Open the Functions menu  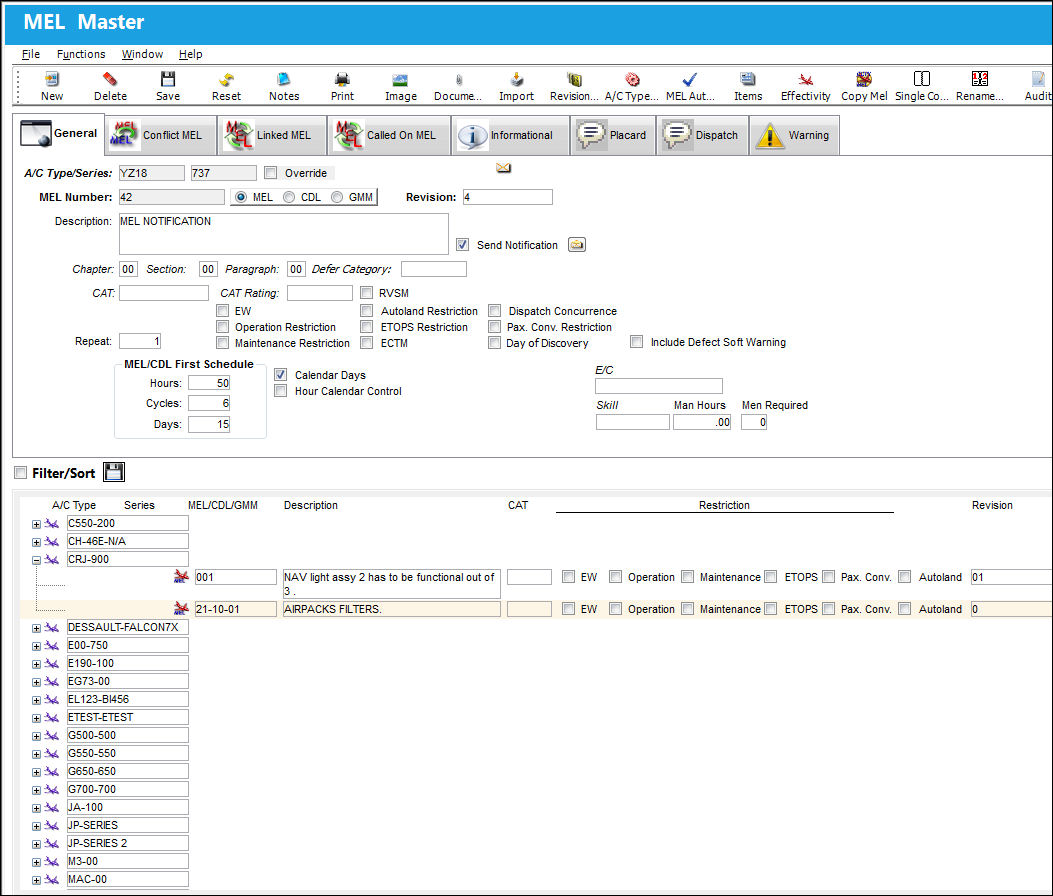pyautogui.click(x=81, y=54)
